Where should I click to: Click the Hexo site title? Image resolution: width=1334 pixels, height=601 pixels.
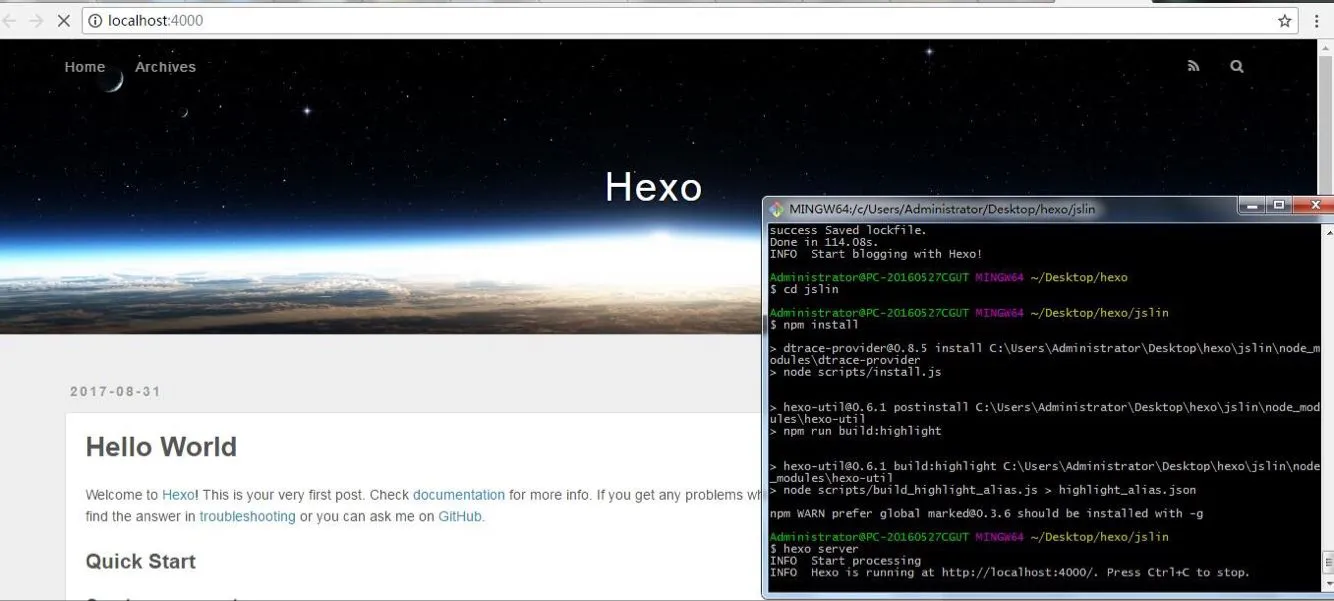coord(654,187)
